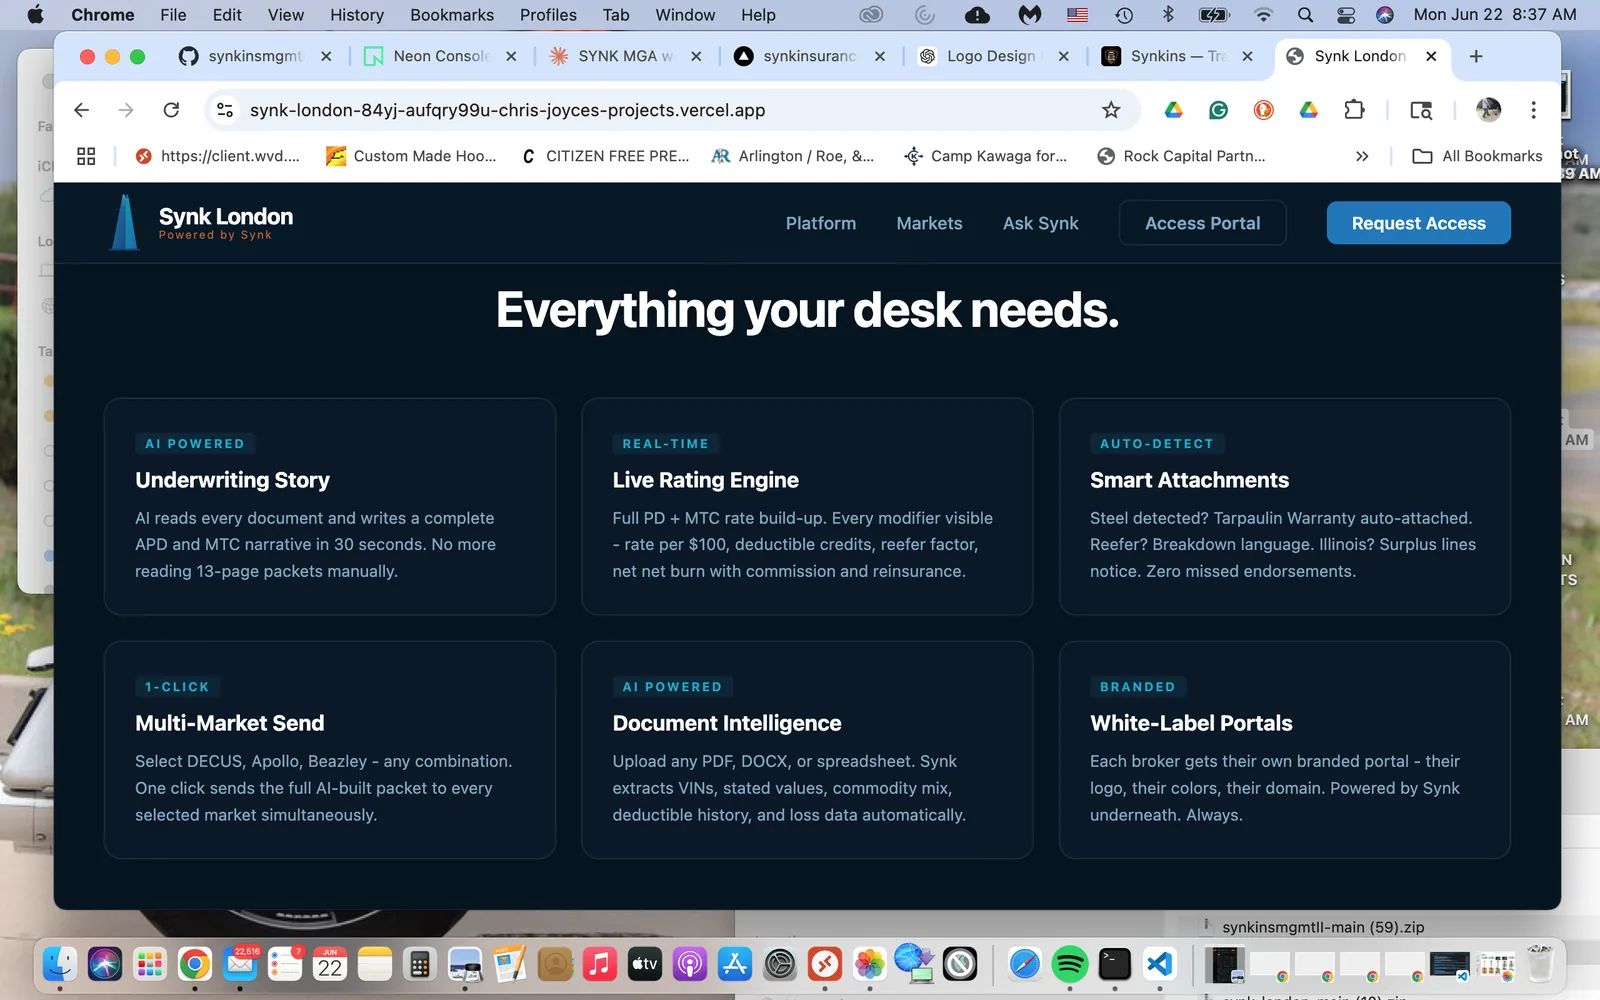Click the Smart Attachments card heading

[1189, 480]
